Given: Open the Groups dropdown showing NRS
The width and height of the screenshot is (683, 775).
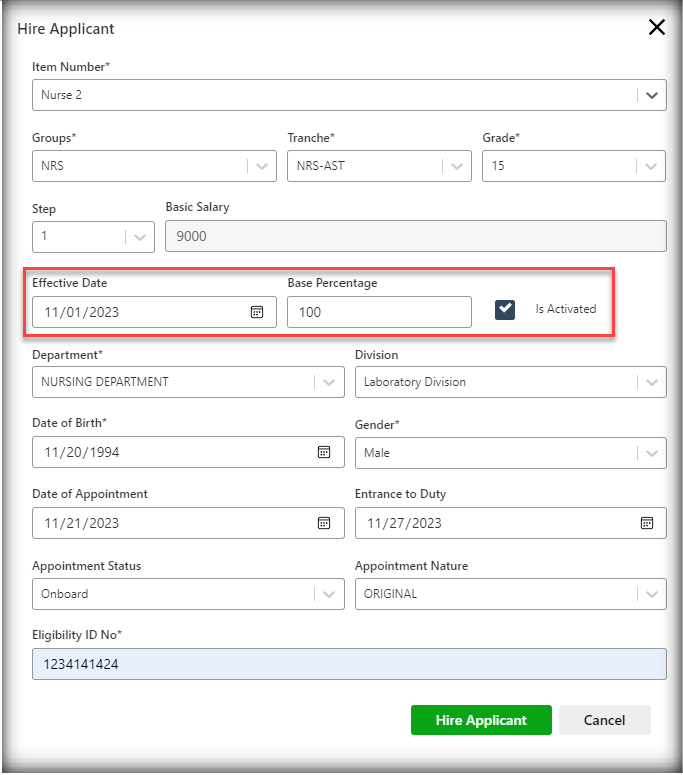Looking at the screenshot, I should click(262, 166).
